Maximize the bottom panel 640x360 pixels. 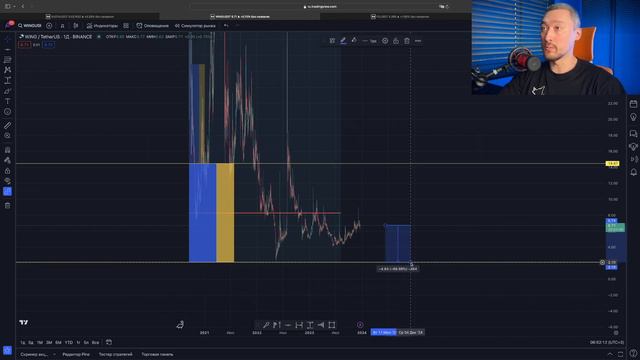tap(620, 354)
